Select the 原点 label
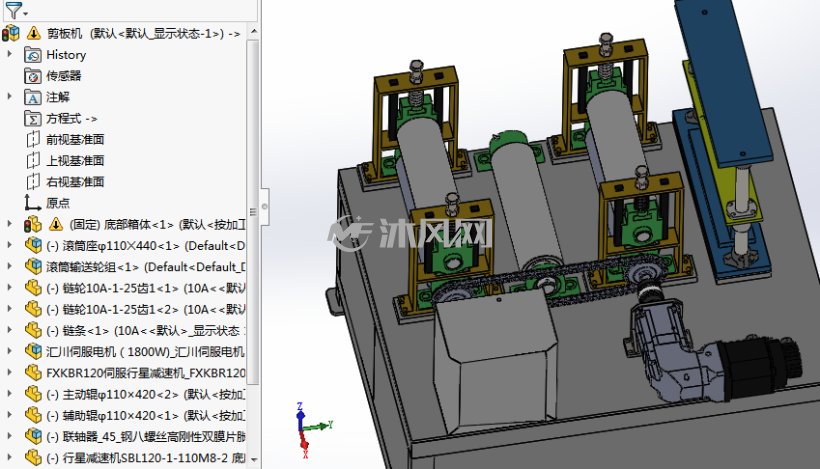The width and height of the screenshot is (820, 469). tap(58, 203)
